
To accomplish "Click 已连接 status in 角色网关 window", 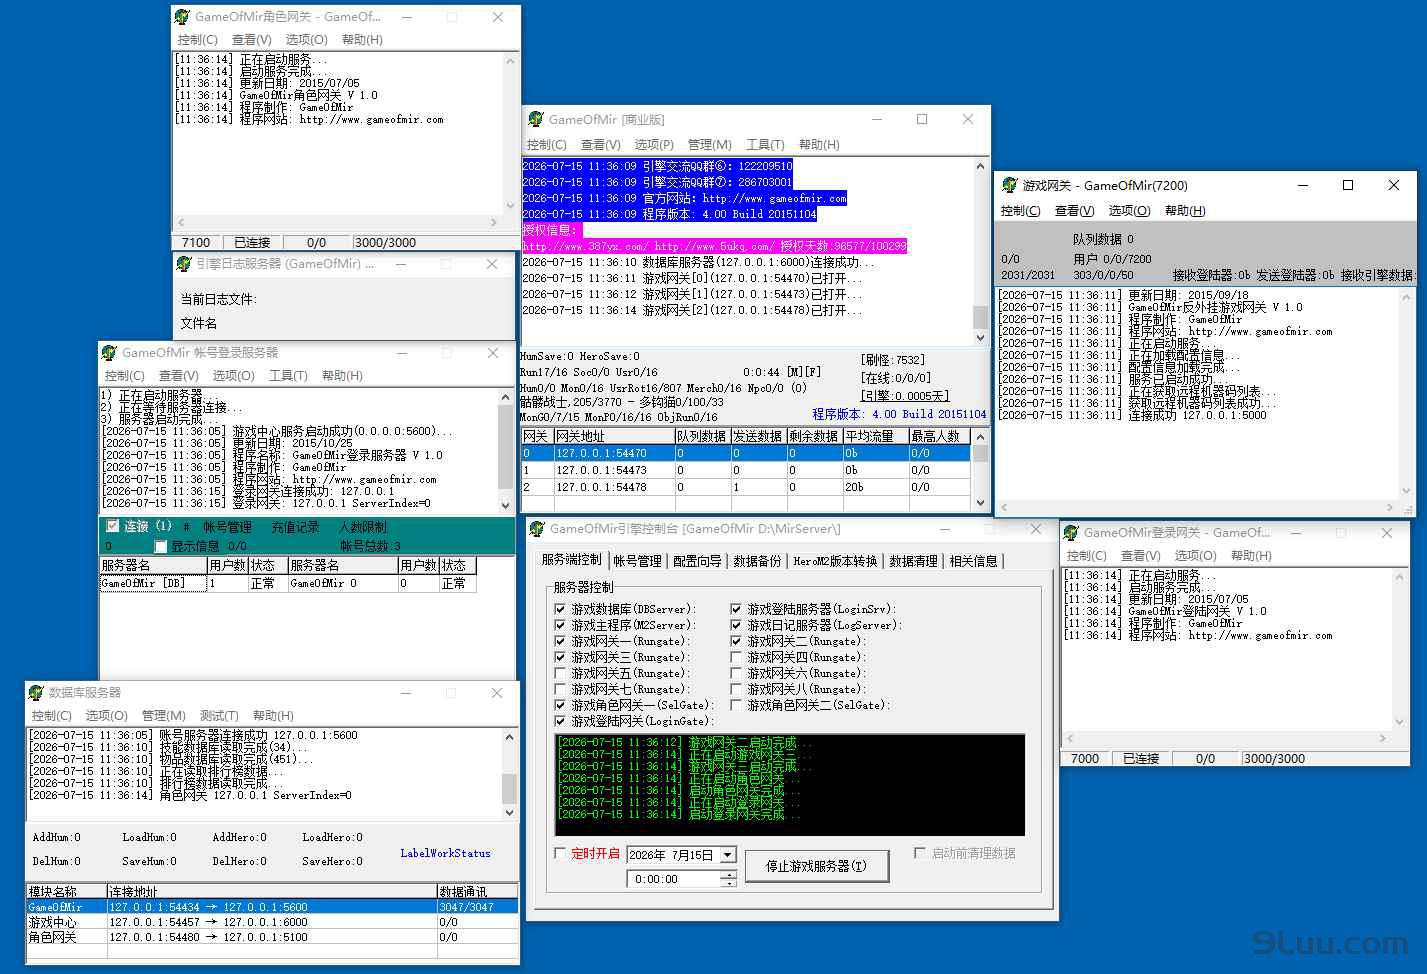I will point(252,242).
